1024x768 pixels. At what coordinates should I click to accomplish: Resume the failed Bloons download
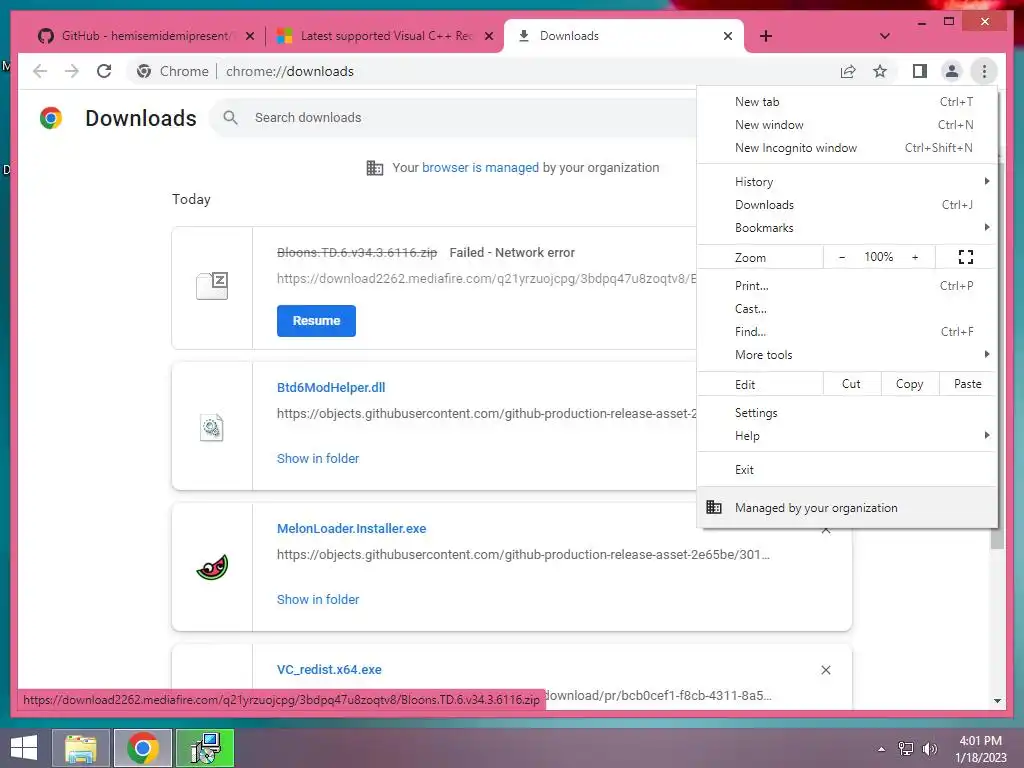click(316, 321)
